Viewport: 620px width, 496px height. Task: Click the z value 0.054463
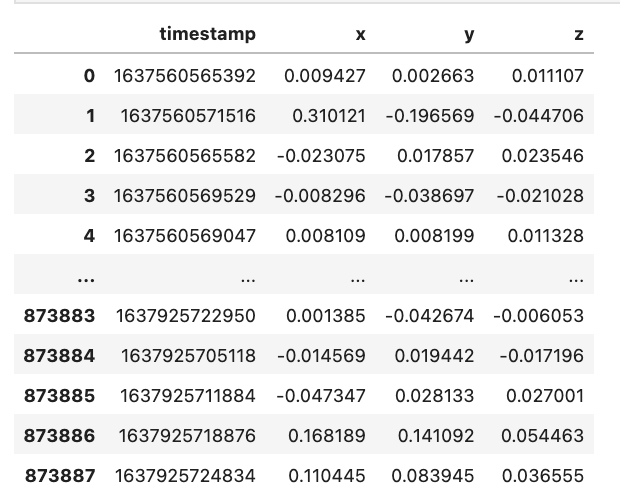(542, 435)
